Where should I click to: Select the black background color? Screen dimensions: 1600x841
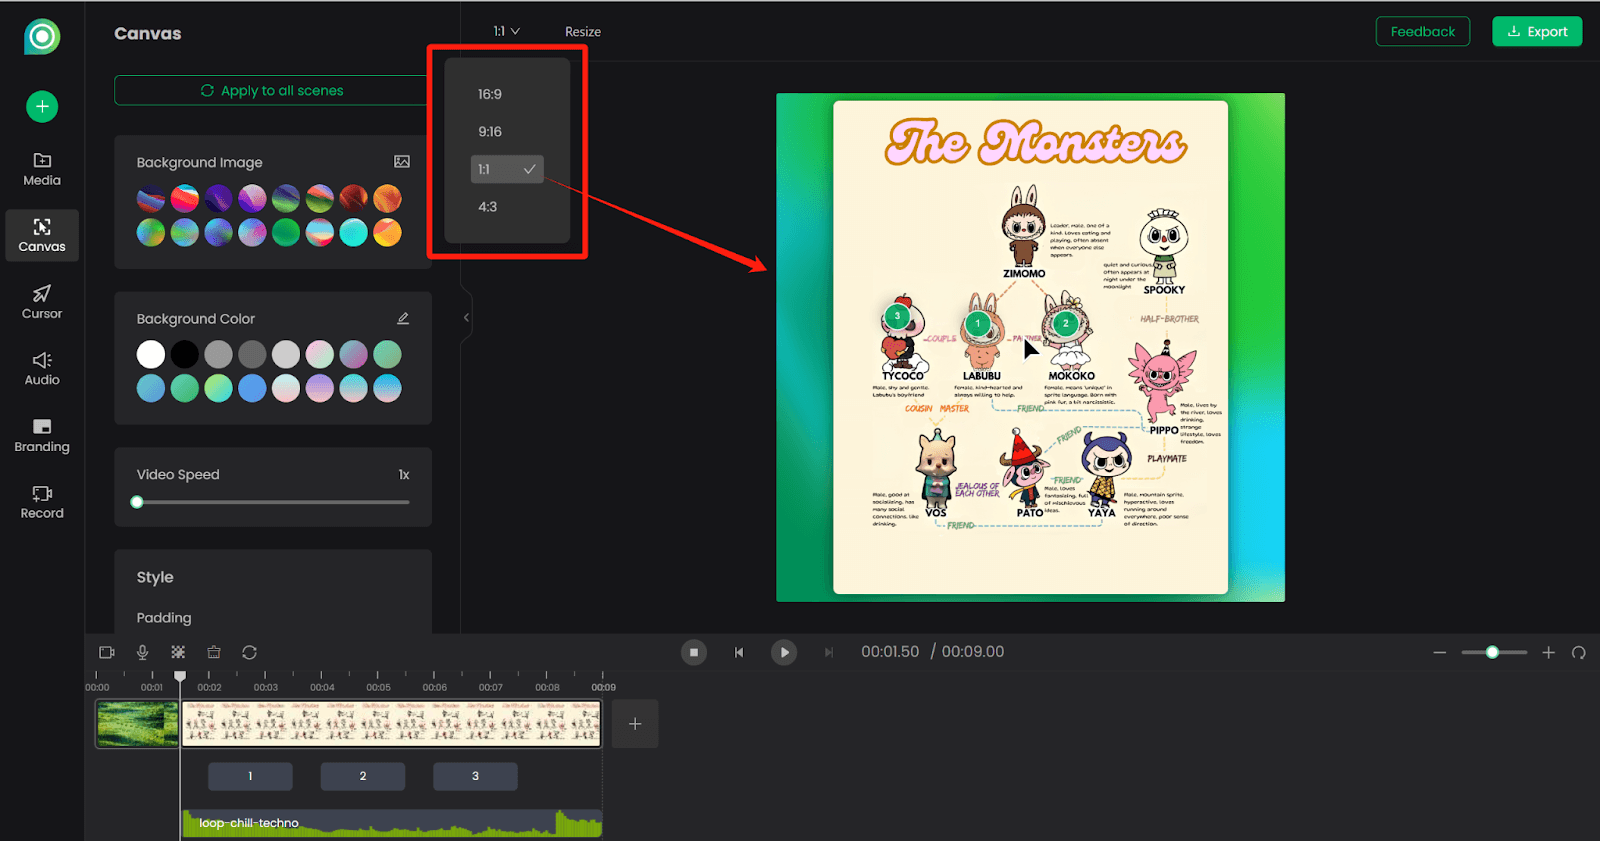[x=185, y=354]
